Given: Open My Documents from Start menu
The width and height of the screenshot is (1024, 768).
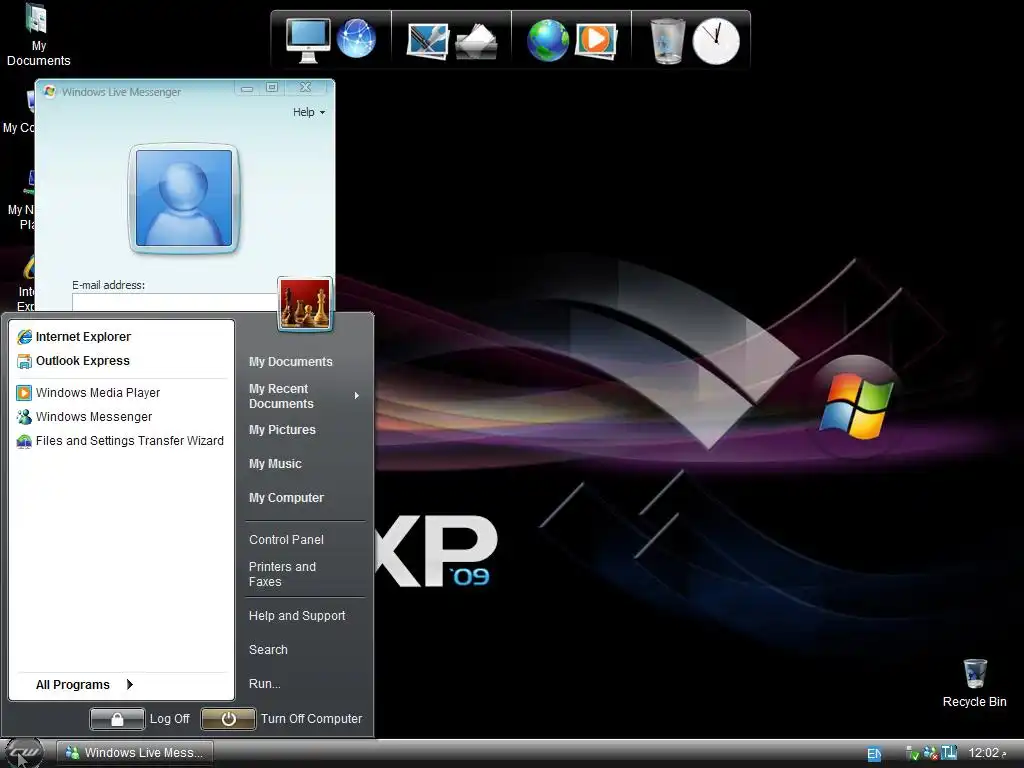Looking at the screenshot, I should pos(291,362).
